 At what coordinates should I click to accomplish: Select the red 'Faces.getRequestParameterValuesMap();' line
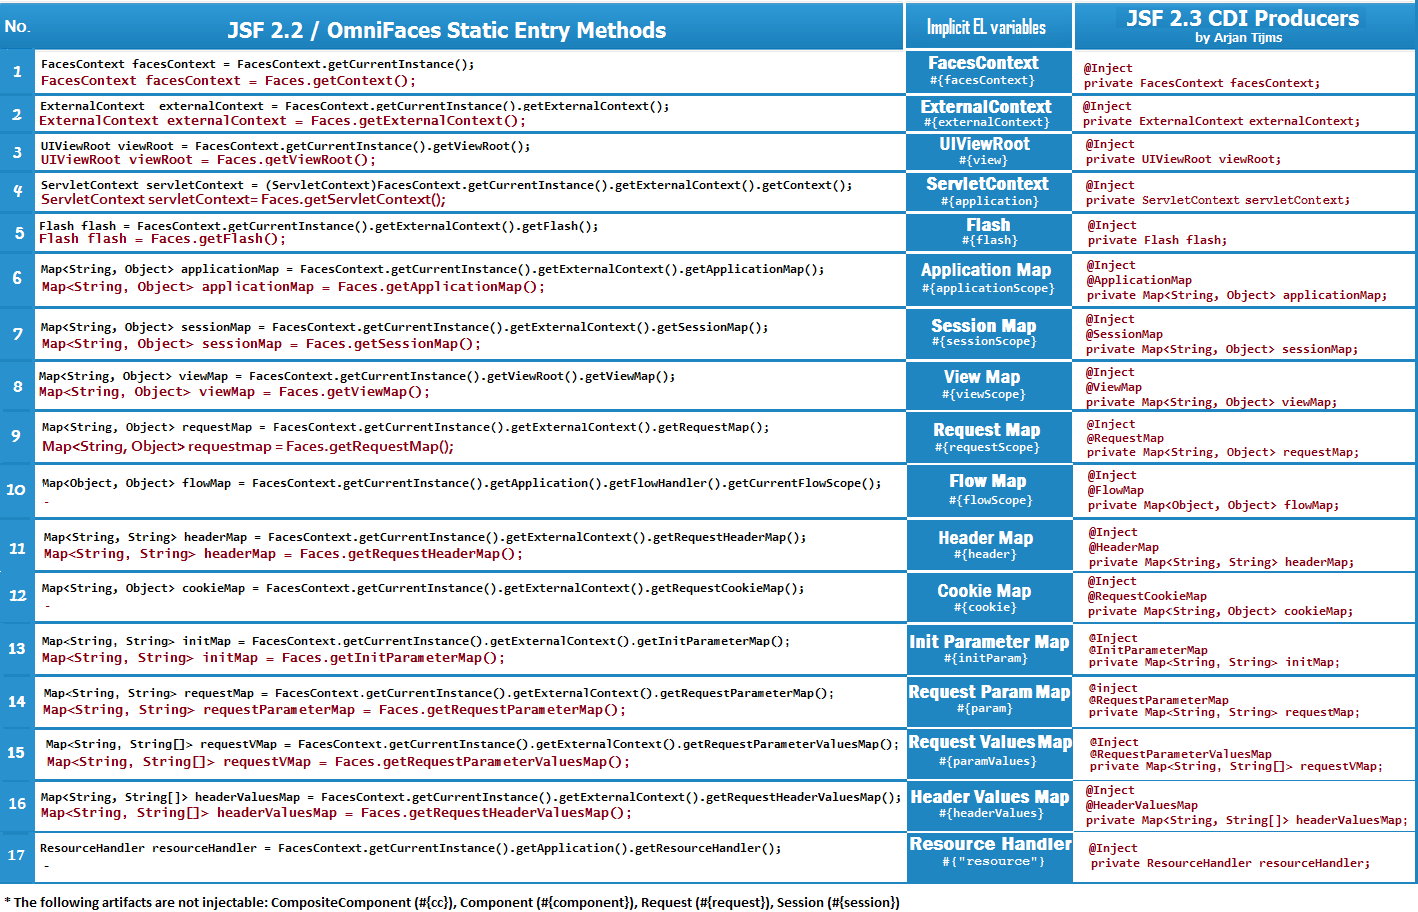338,762
